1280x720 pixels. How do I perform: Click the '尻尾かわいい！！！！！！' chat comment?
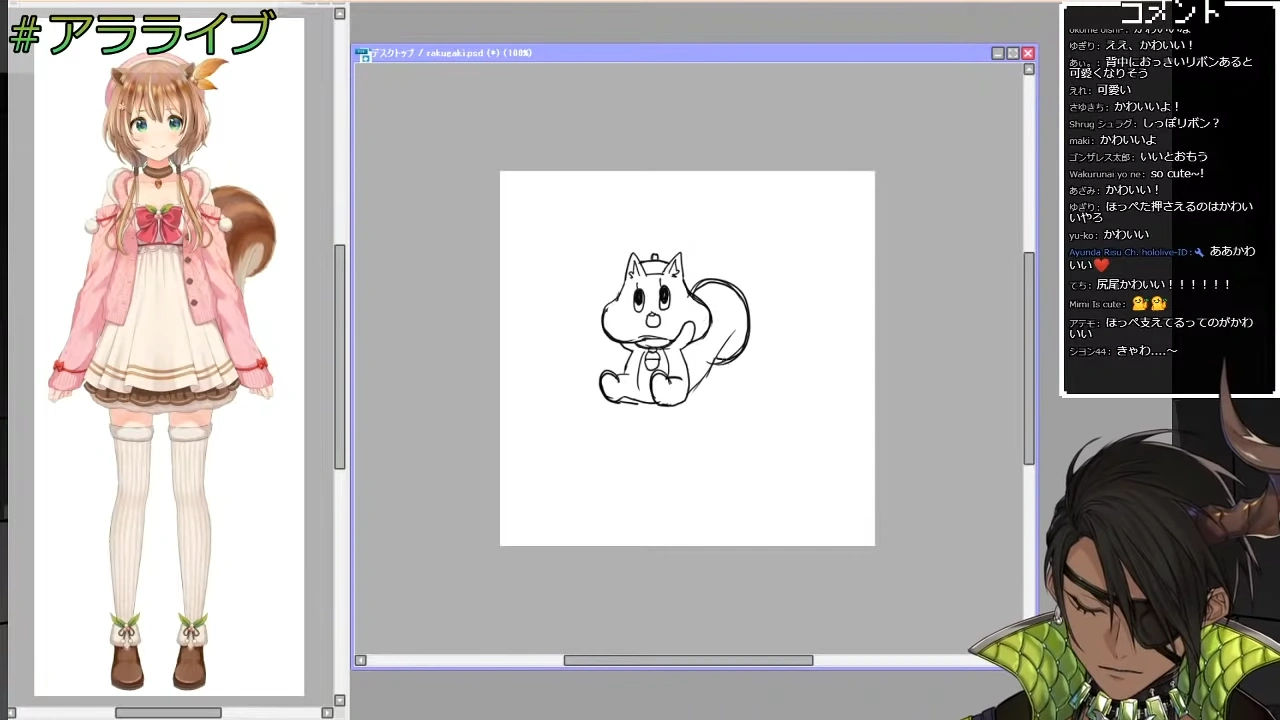tap(1164, 285)
